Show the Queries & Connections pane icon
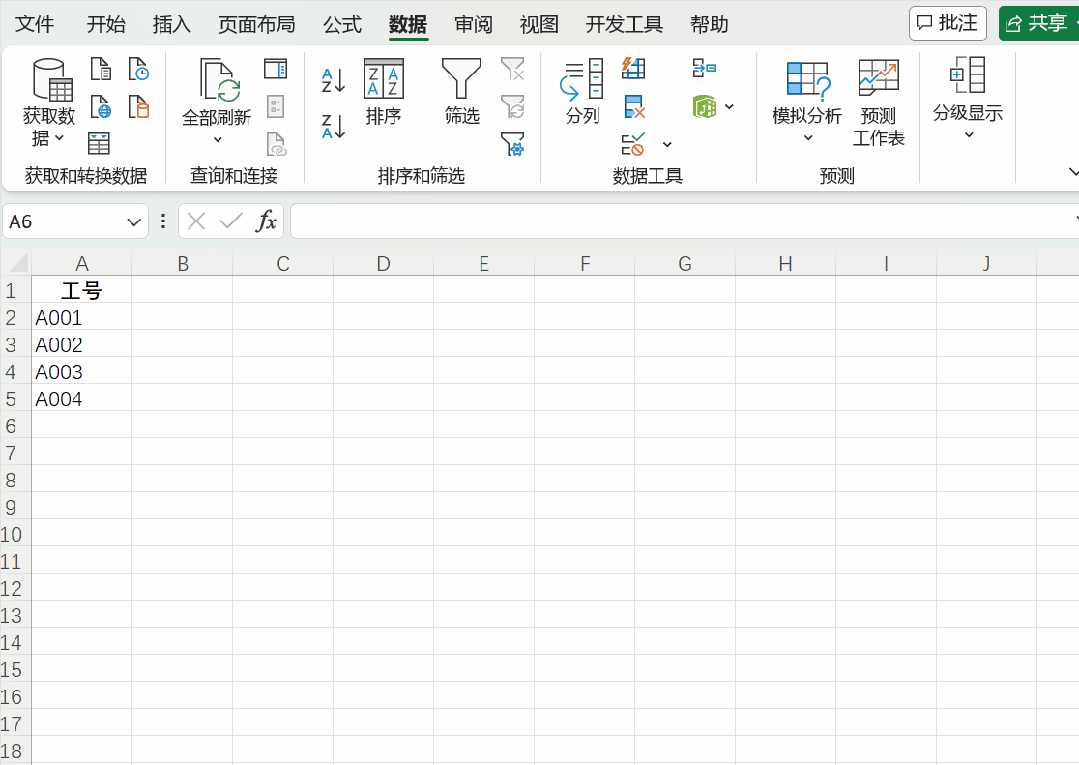This screenshot has height=765, width=1079. click(x=275, y=69)
